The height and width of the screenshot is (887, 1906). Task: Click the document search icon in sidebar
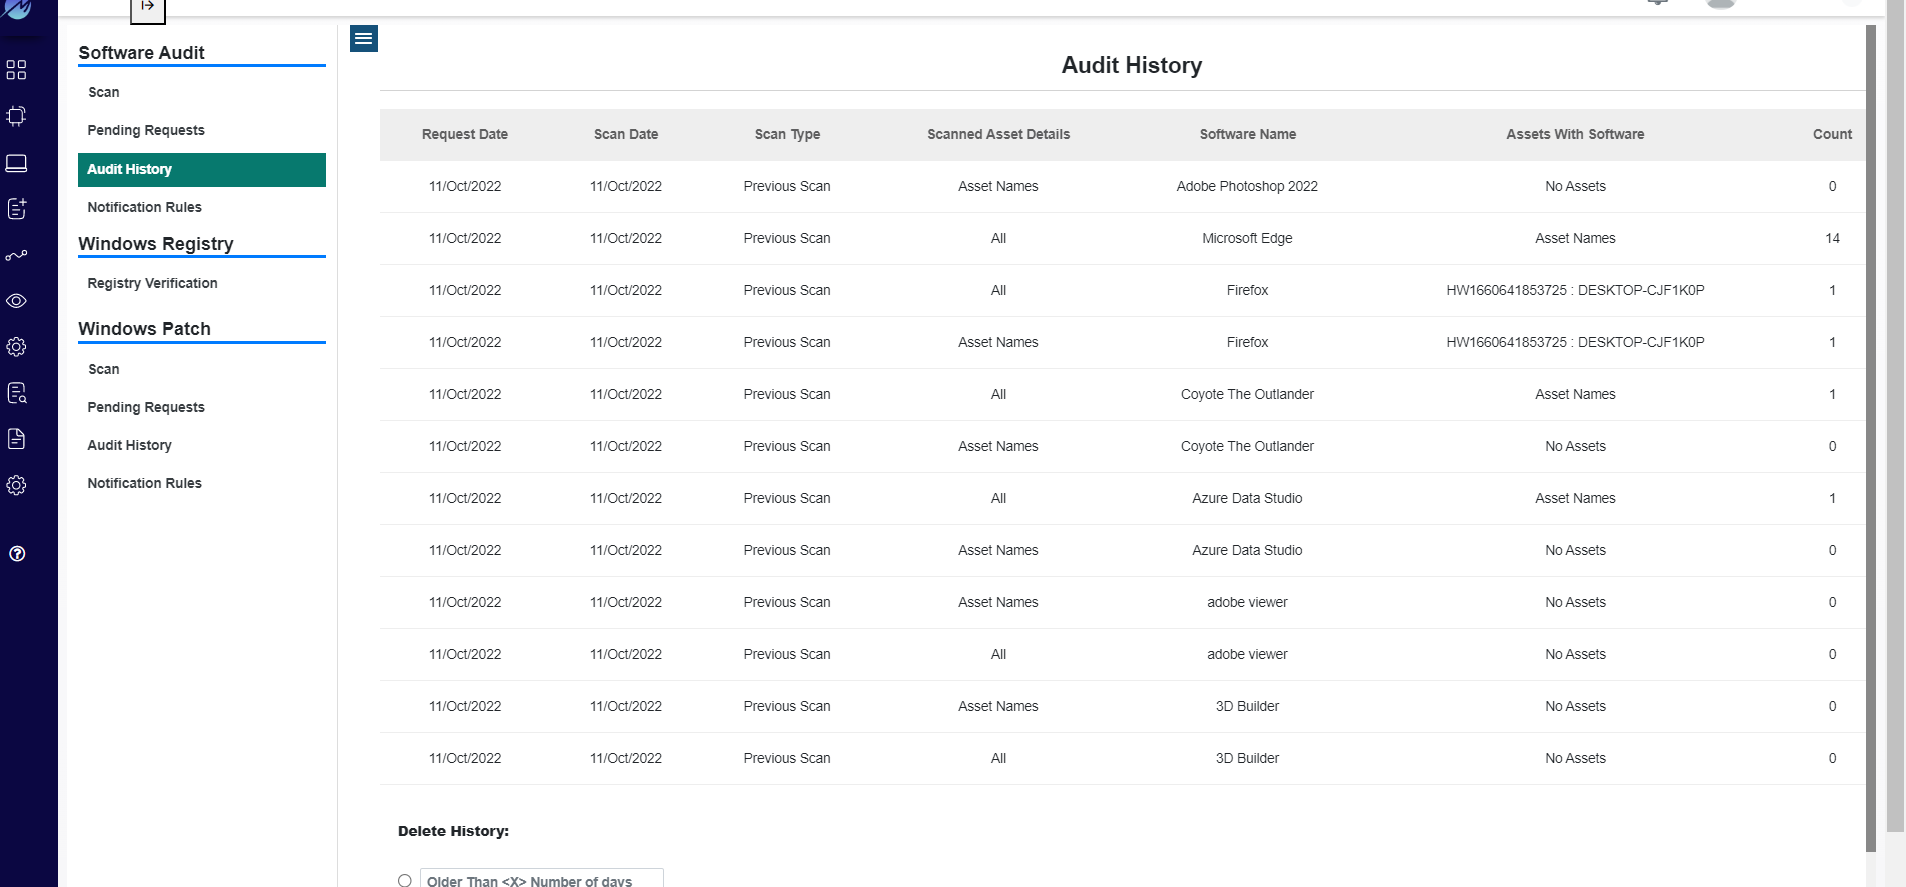pos(16,393)
